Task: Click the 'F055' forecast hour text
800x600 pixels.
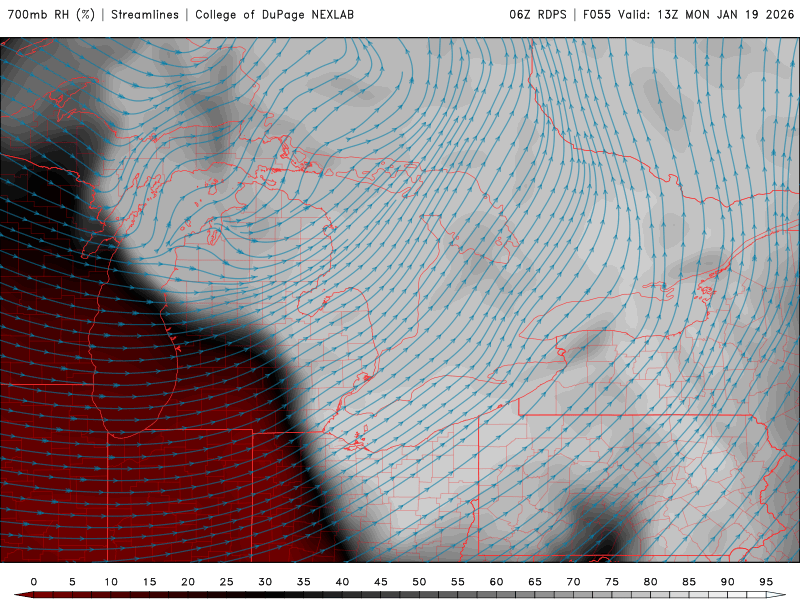Action: pos(597,14)
